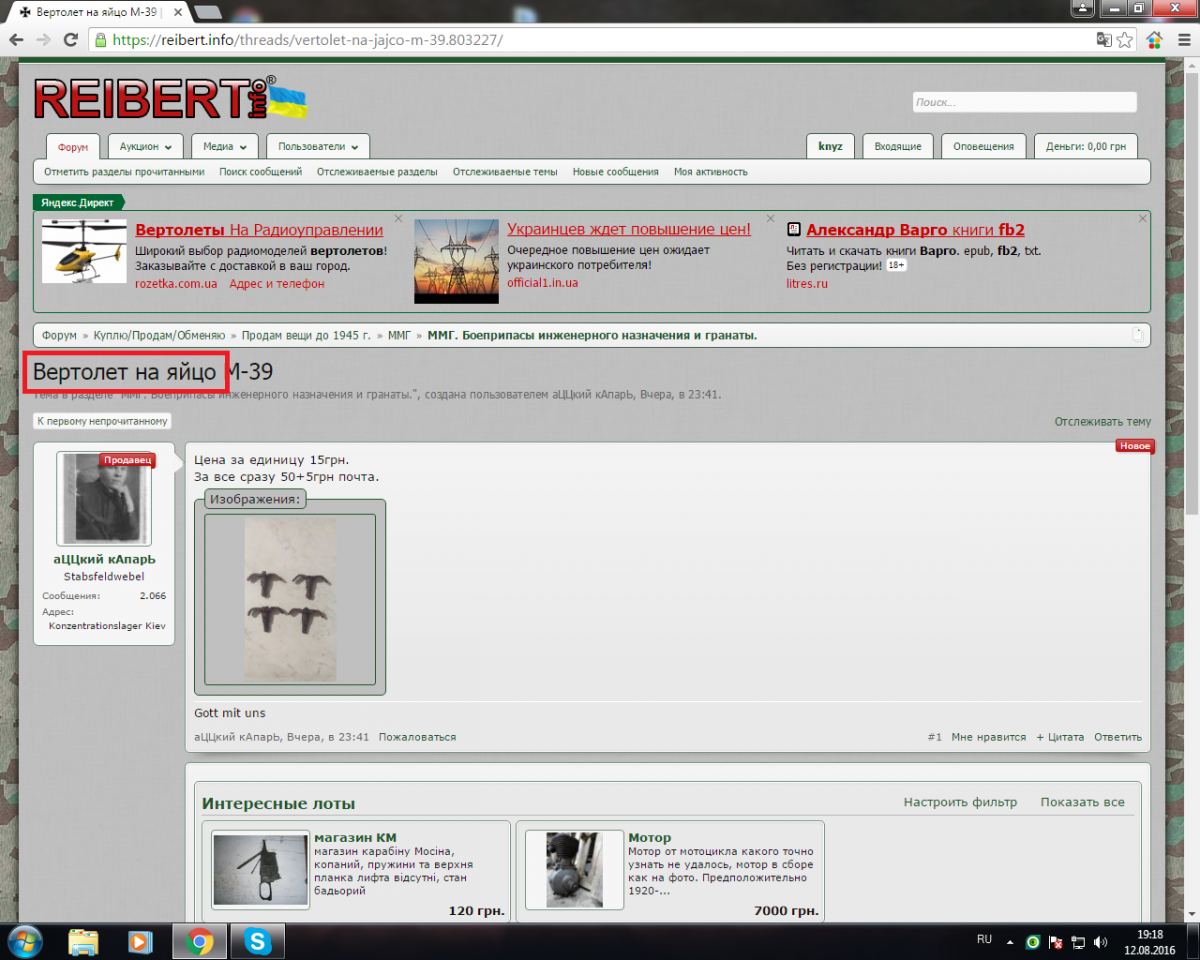Click the browser back arrow
Image resolution: width=1200 pixels, height=960 pixels.
pyautogui.click(x=16, y=40)
